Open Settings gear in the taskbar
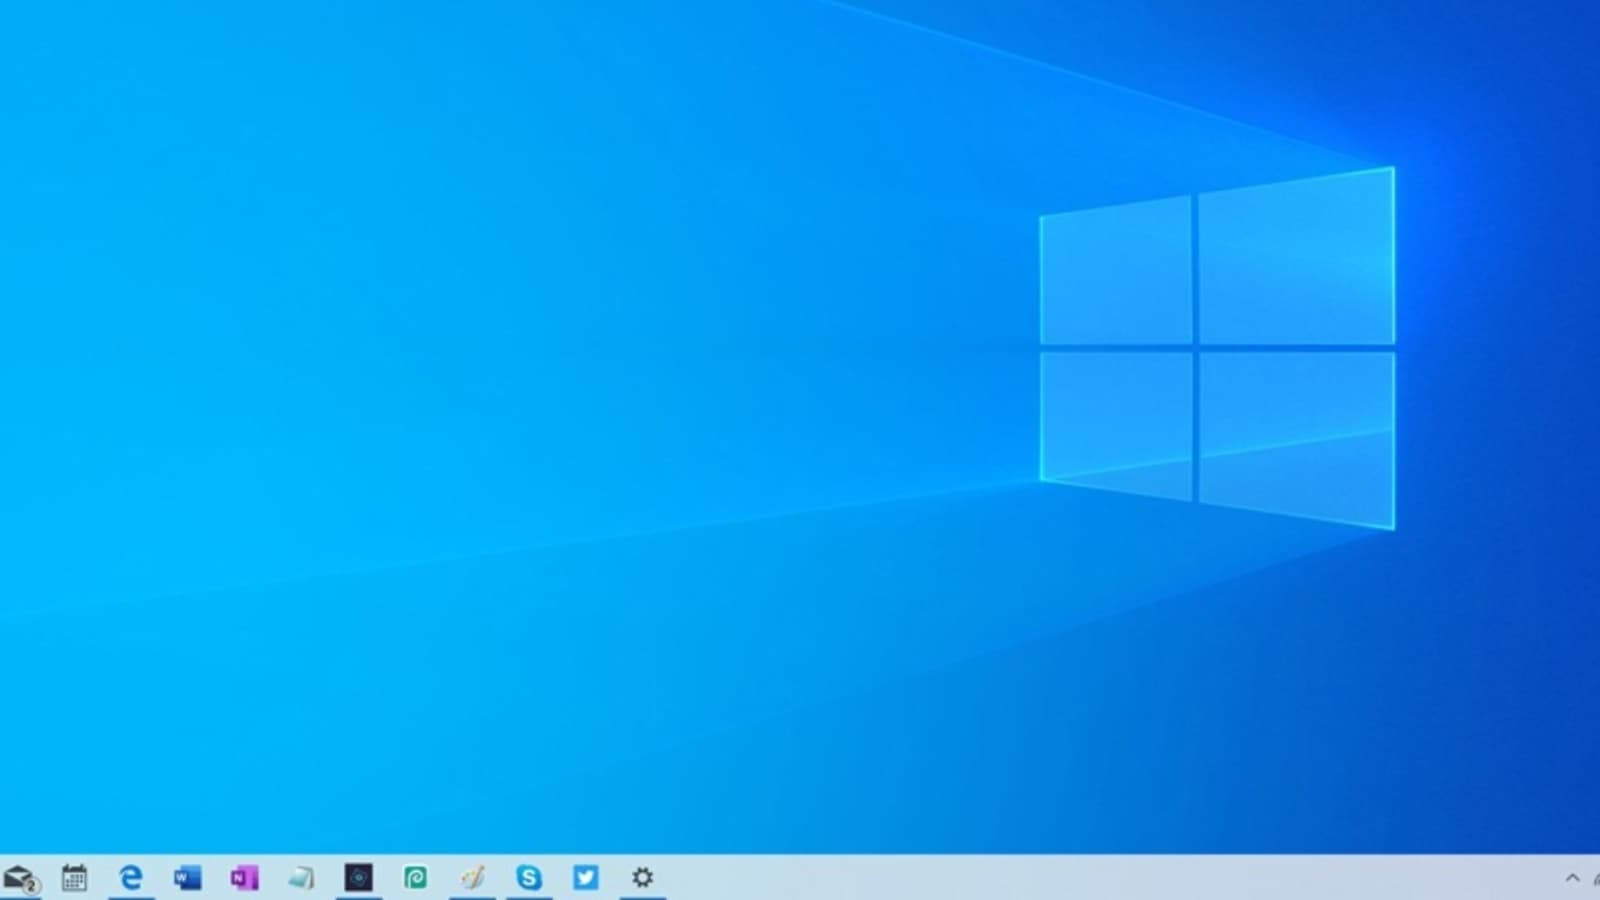The width and height of the screenshot is (1600, 900). (x=643, y=878)
